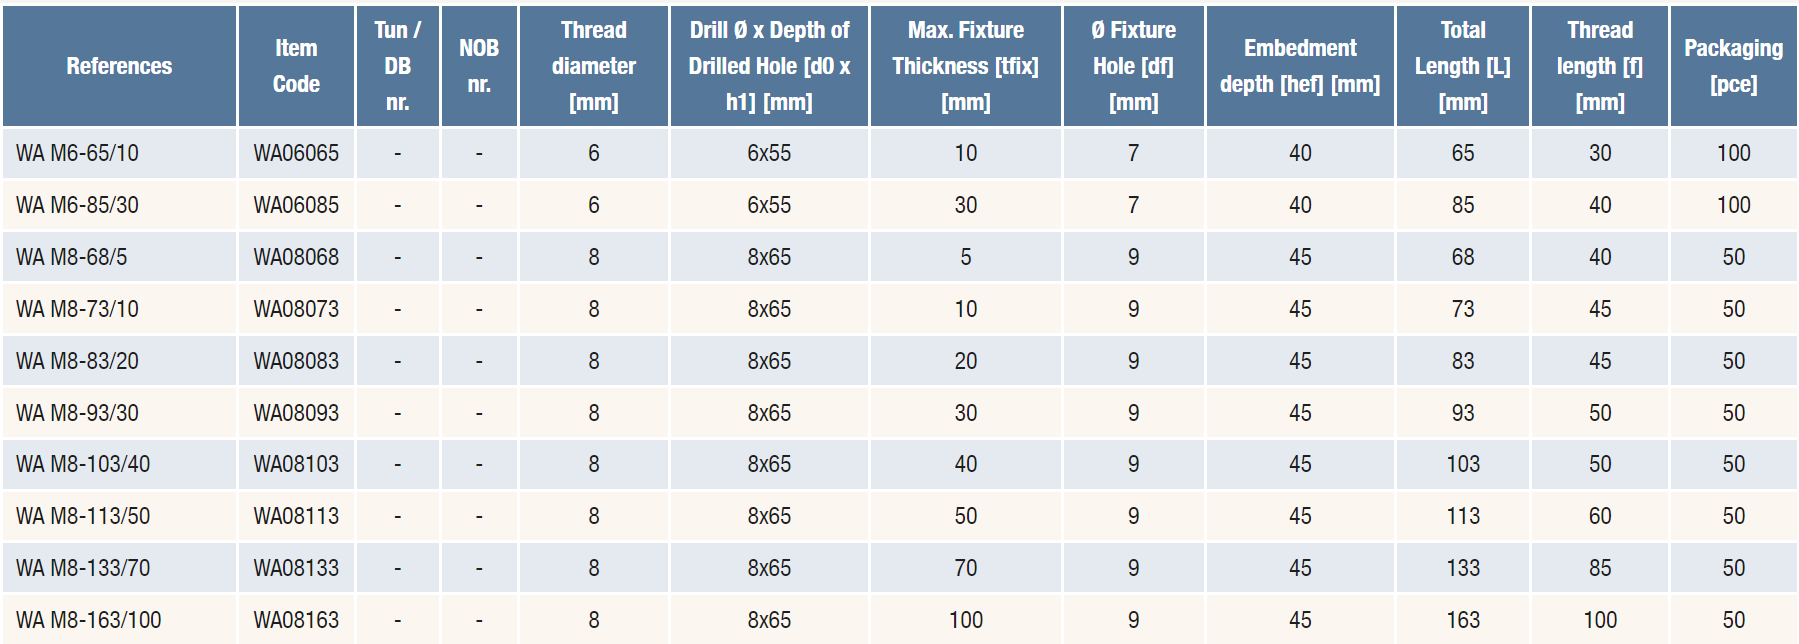Select the Item Code column header
This screenshot has width=1799, height=644.
[296, 66]
